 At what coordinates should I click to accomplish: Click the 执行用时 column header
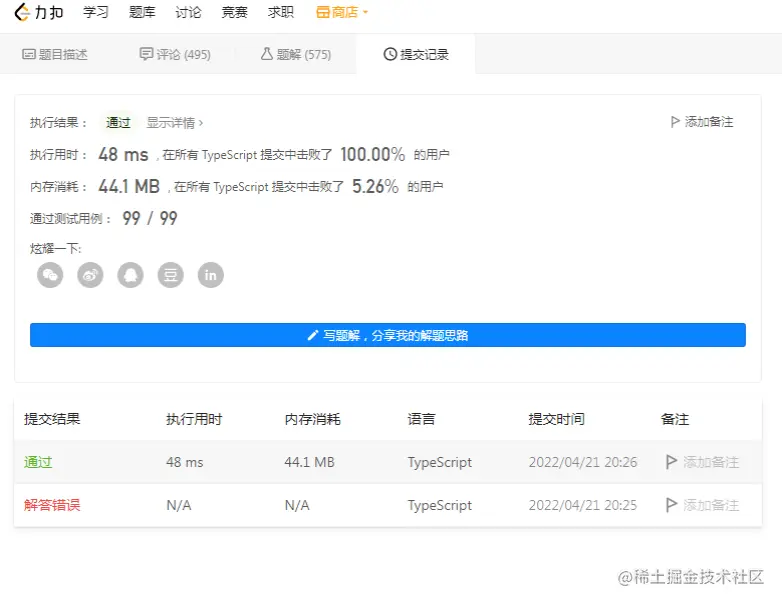tap(194, 419)
